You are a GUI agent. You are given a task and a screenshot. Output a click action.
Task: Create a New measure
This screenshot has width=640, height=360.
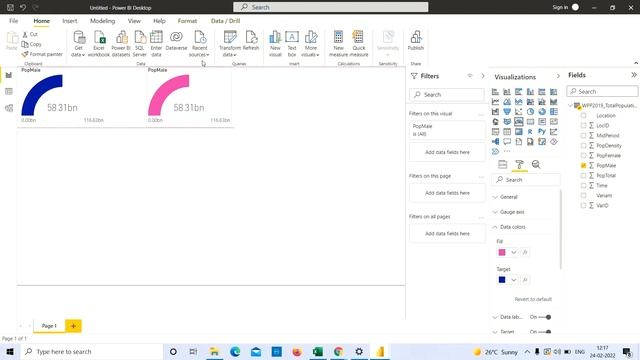(x=338, y=44)
